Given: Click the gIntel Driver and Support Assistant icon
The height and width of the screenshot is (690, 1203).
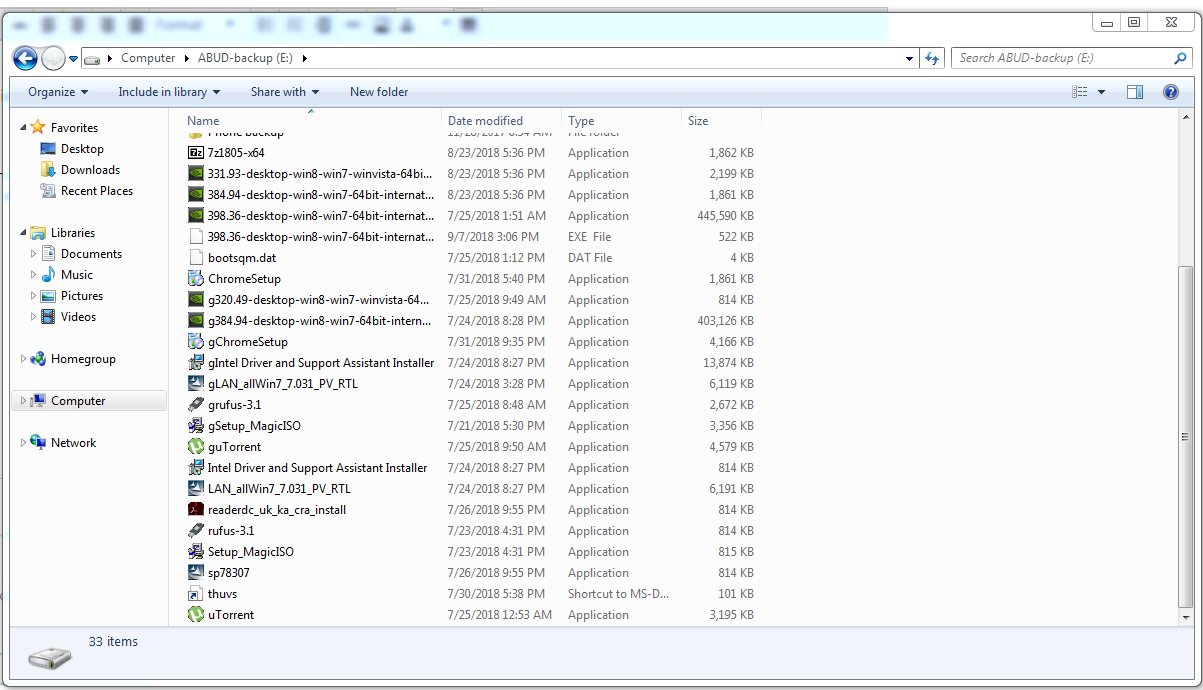Looking at the screenshot, I should pos(196,363).
